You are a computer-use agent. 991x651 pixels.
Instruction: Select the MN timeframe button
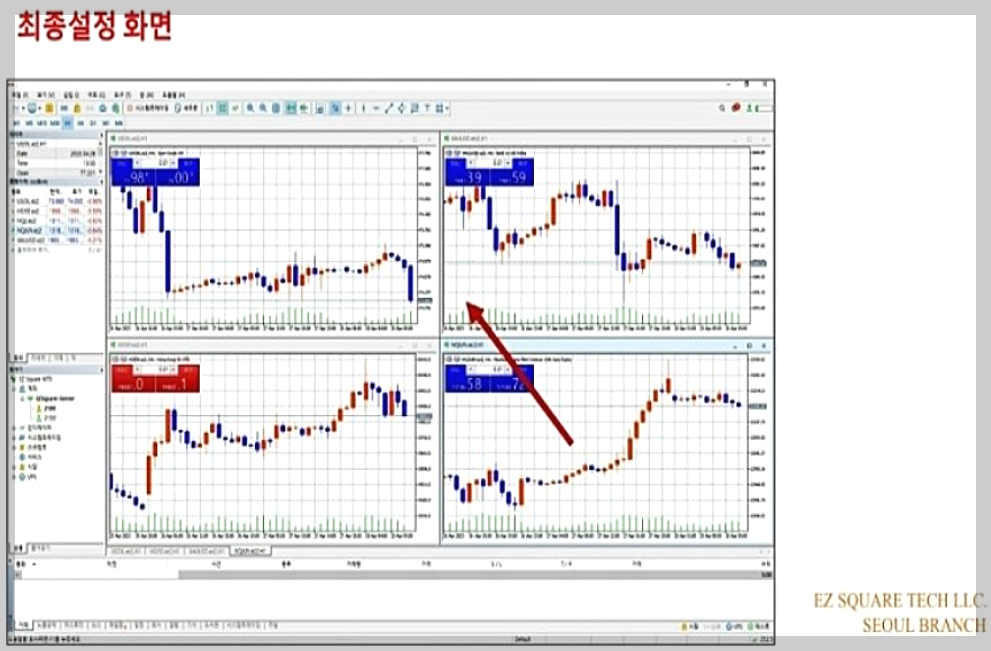coord(118,123)
